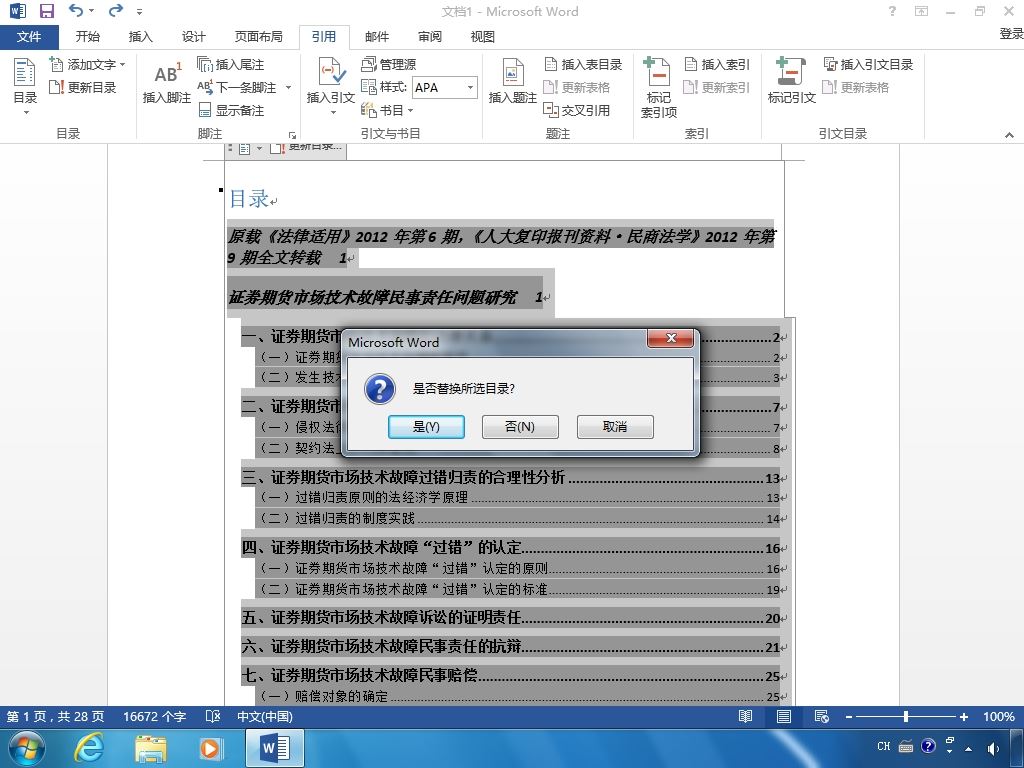Screen dimensions: 1024x768
Task: Click 是(Y) to replace the table
Action: 426,426
